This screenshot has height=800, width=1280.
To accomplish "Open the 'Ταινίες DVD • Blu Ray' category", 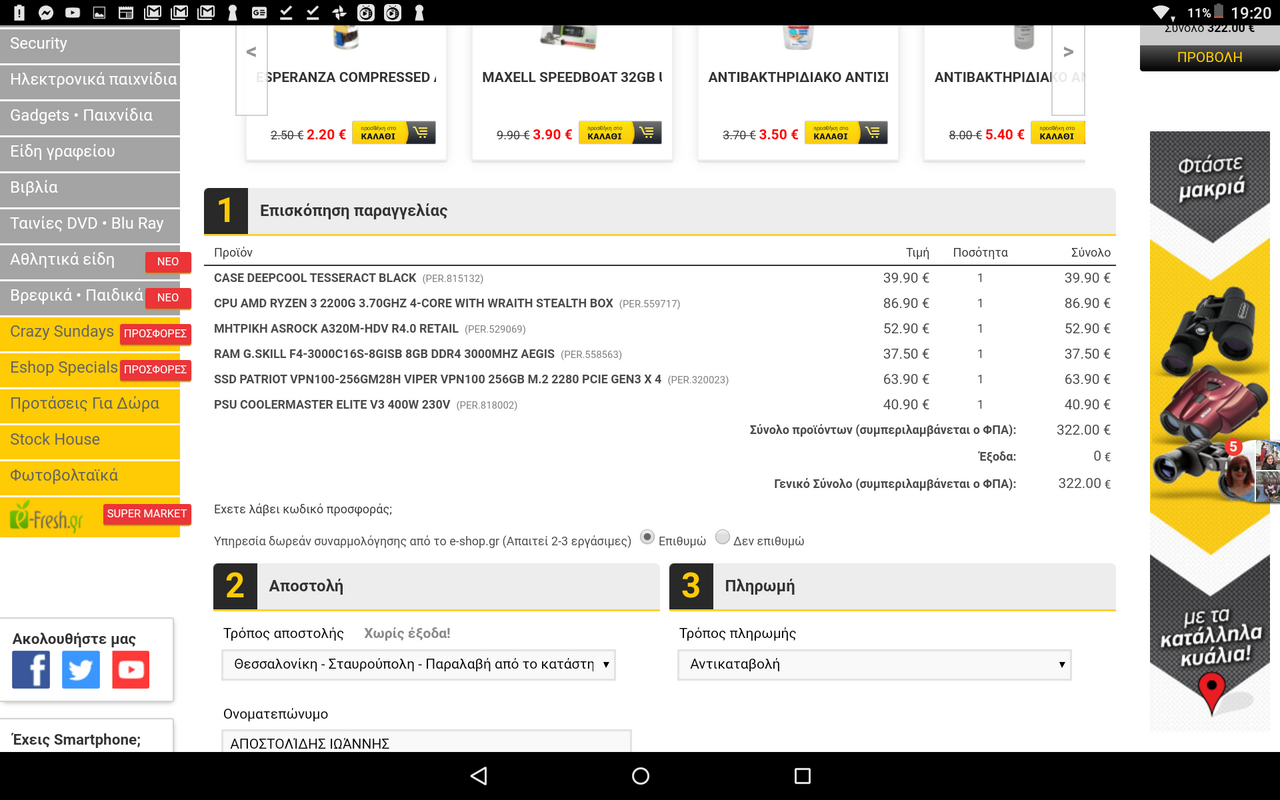I will 90,224.
